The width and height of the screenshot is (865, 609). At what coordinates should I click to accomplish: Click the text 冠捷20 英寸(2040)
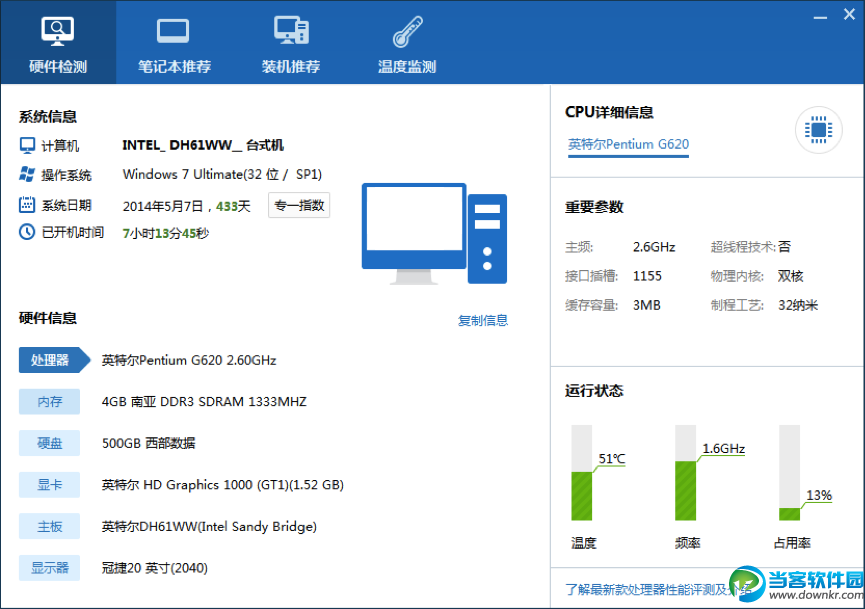point(154,568)
